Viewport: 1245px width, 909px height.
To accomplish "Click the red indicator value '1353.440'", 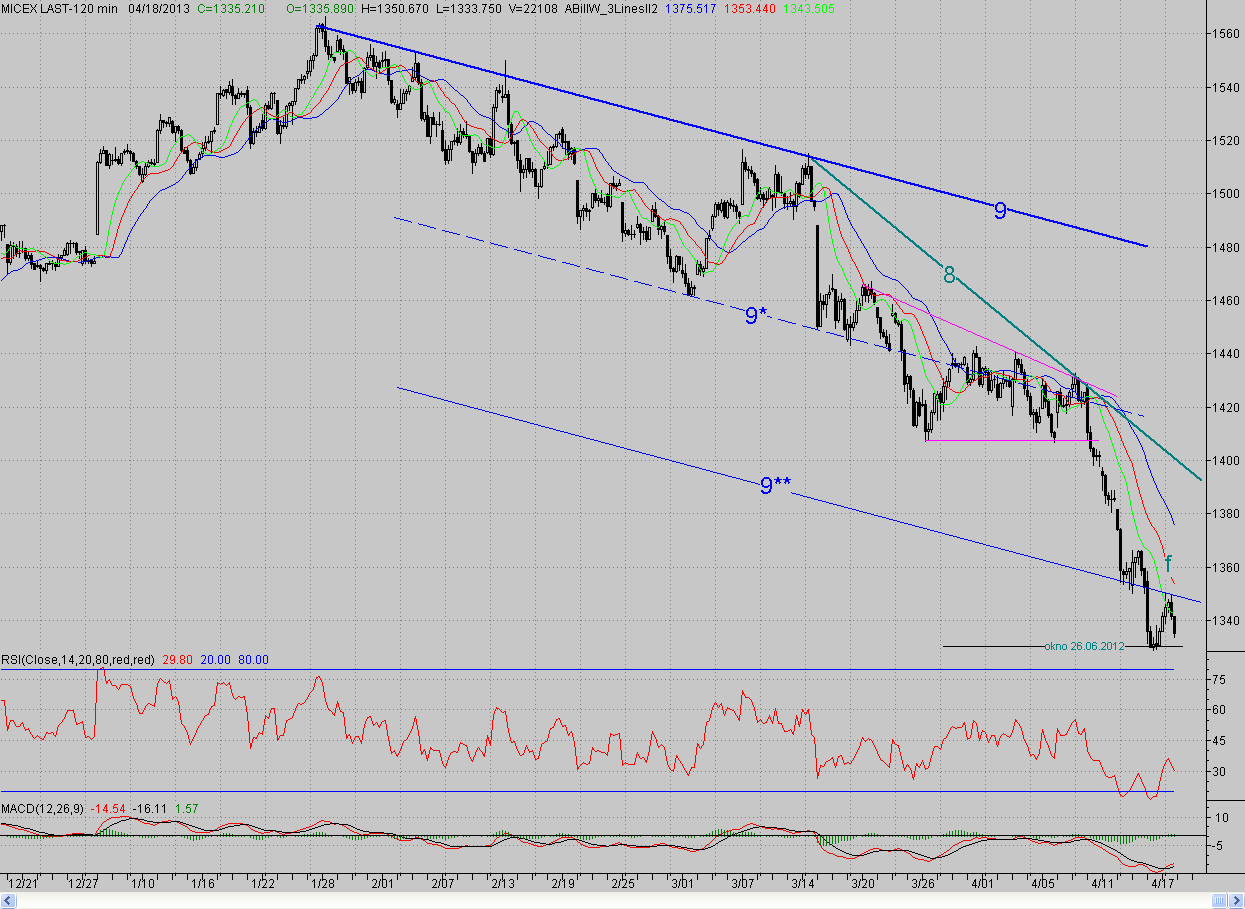I will coord(752,8).
